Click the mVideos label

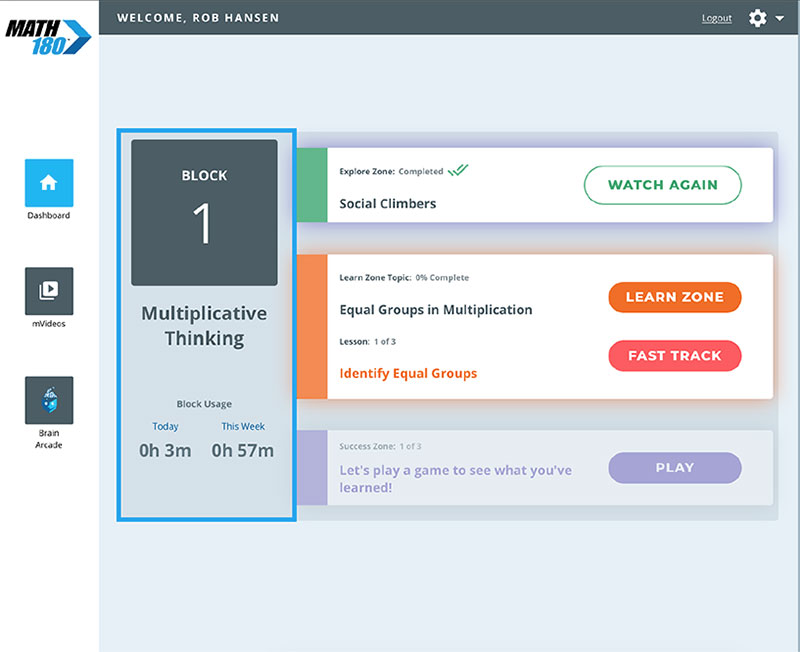pos(48,323)
